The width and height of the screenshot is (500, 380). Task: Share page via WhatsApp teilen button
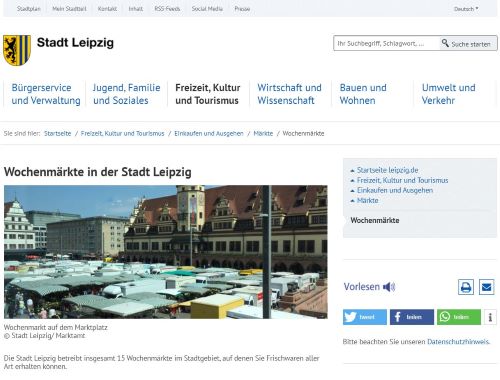pos(459,317)
